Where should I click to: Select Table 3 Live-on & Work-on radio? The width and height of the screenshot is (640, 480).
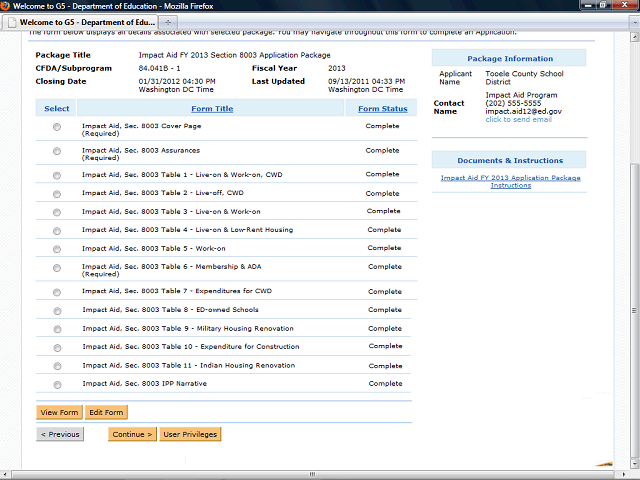(57, 212)
